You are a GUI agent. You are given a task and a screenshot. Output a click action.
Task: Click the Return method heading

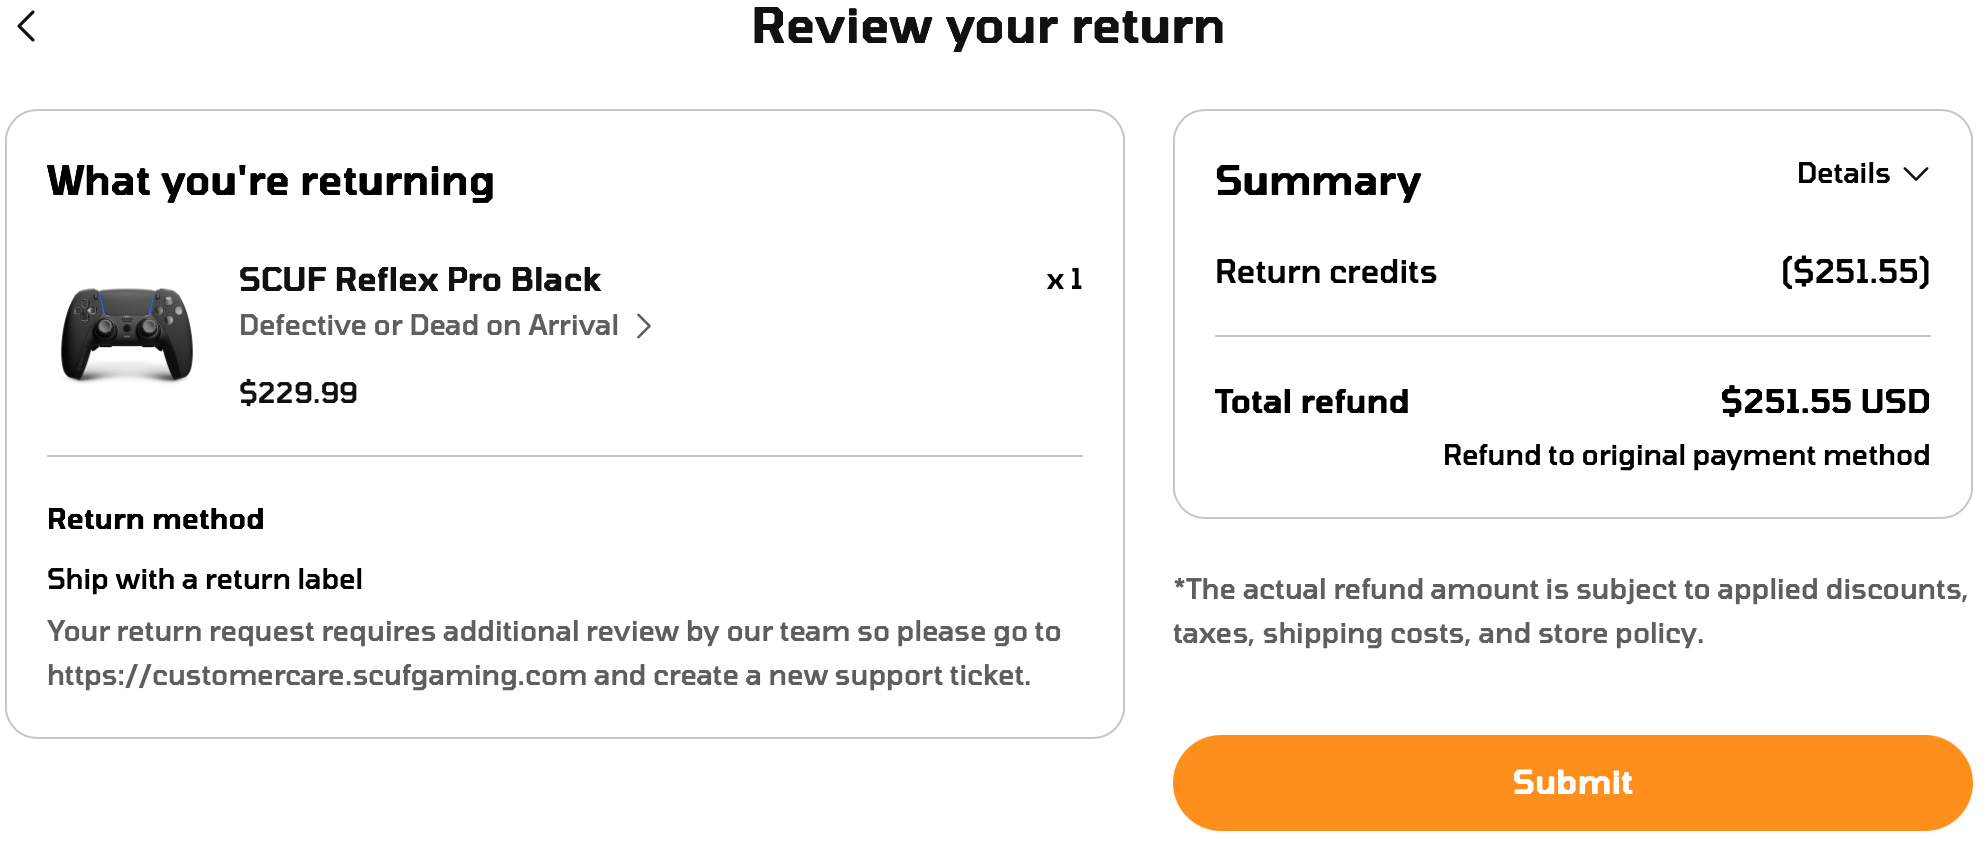155,520
